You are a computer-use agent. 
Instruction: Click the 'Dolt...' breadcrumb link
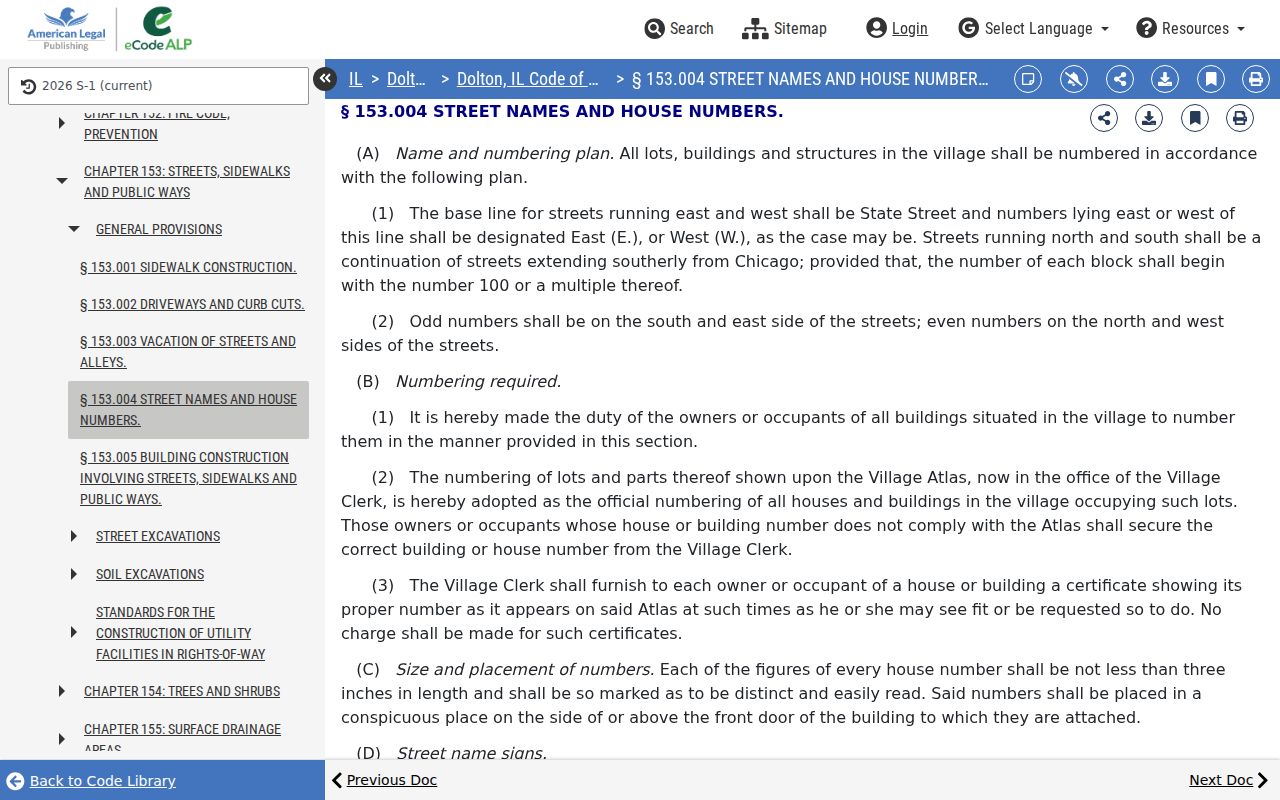[406, 79]
